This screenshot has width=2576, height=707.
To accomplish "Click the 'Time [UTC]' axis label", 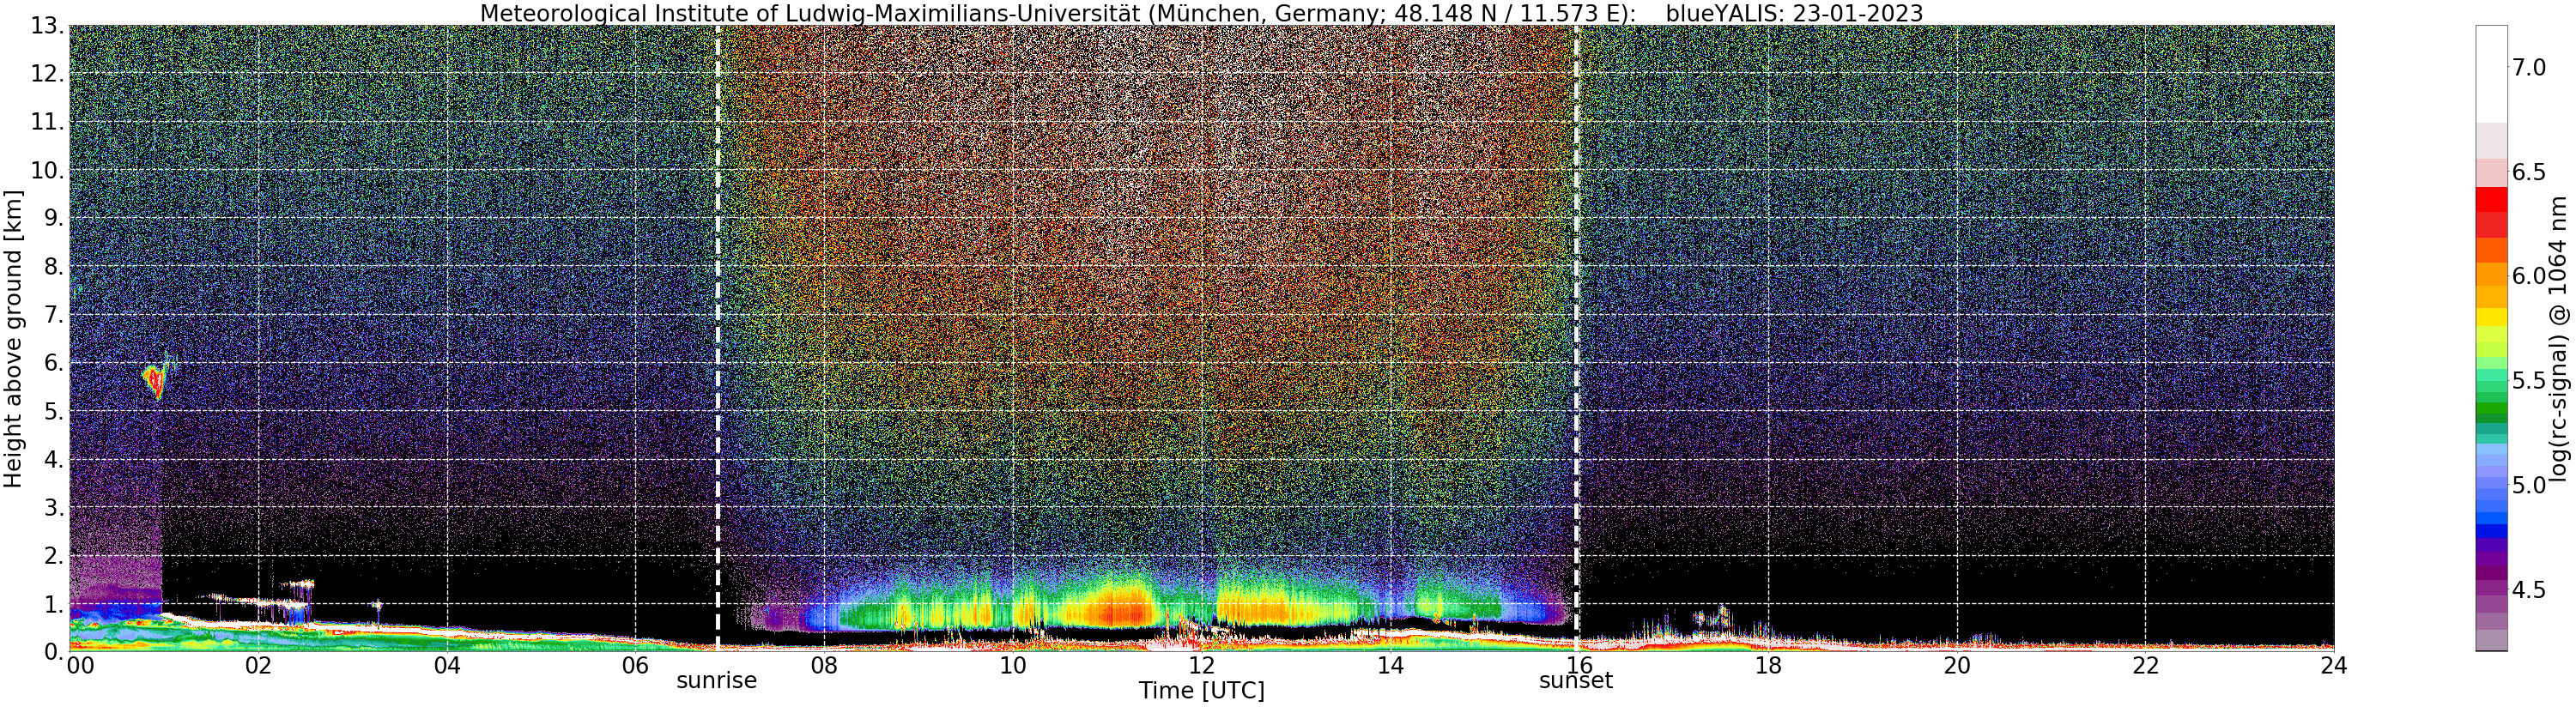I will click(1201, 690).
